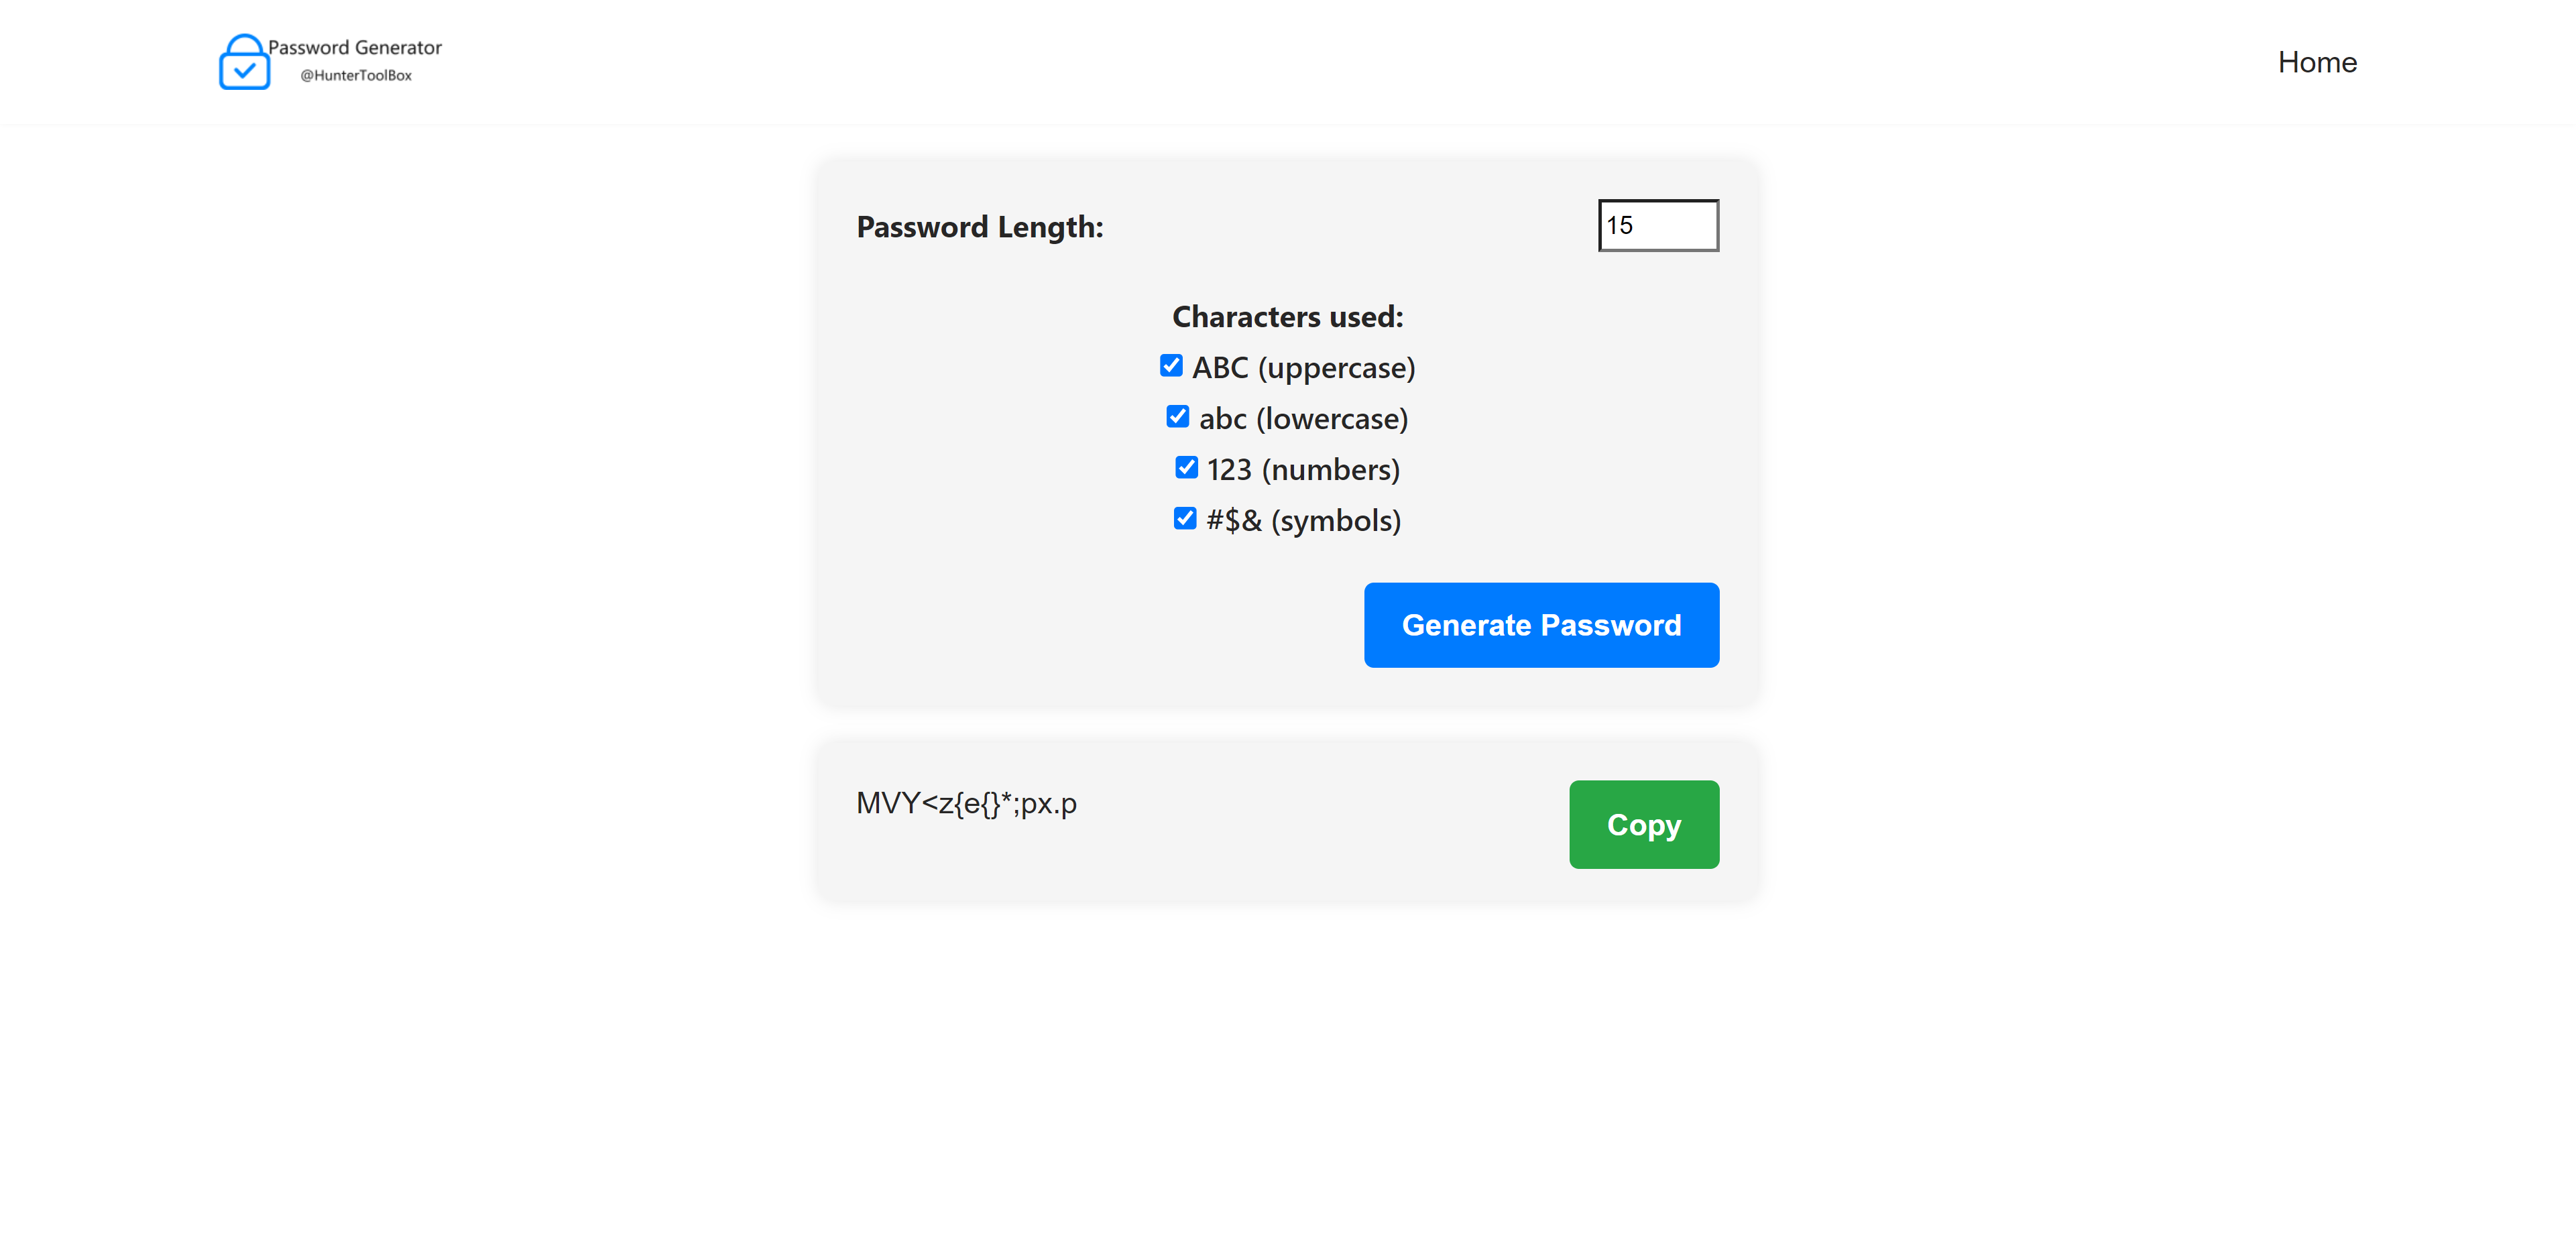The image size is (2576, 1239).
Task: Open the Home navigation link
Action: pos(2316,62)
